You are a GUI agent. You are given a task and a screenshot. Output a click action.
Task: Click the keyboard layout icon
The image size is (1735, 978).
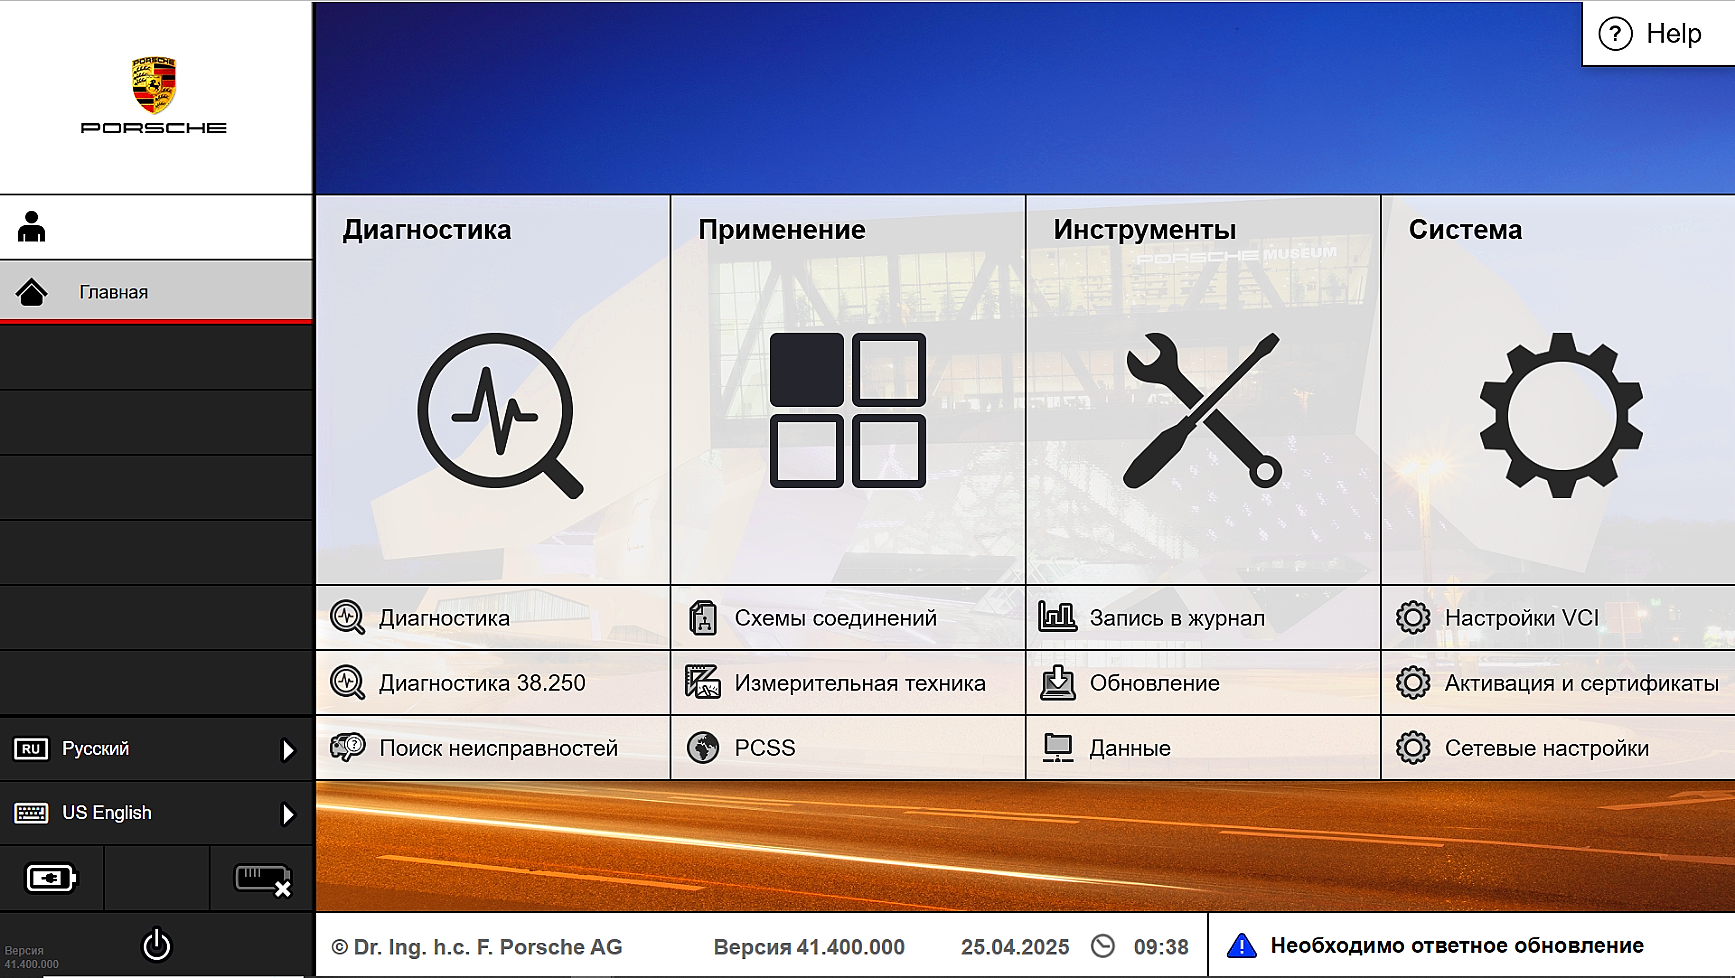point(31,813)
